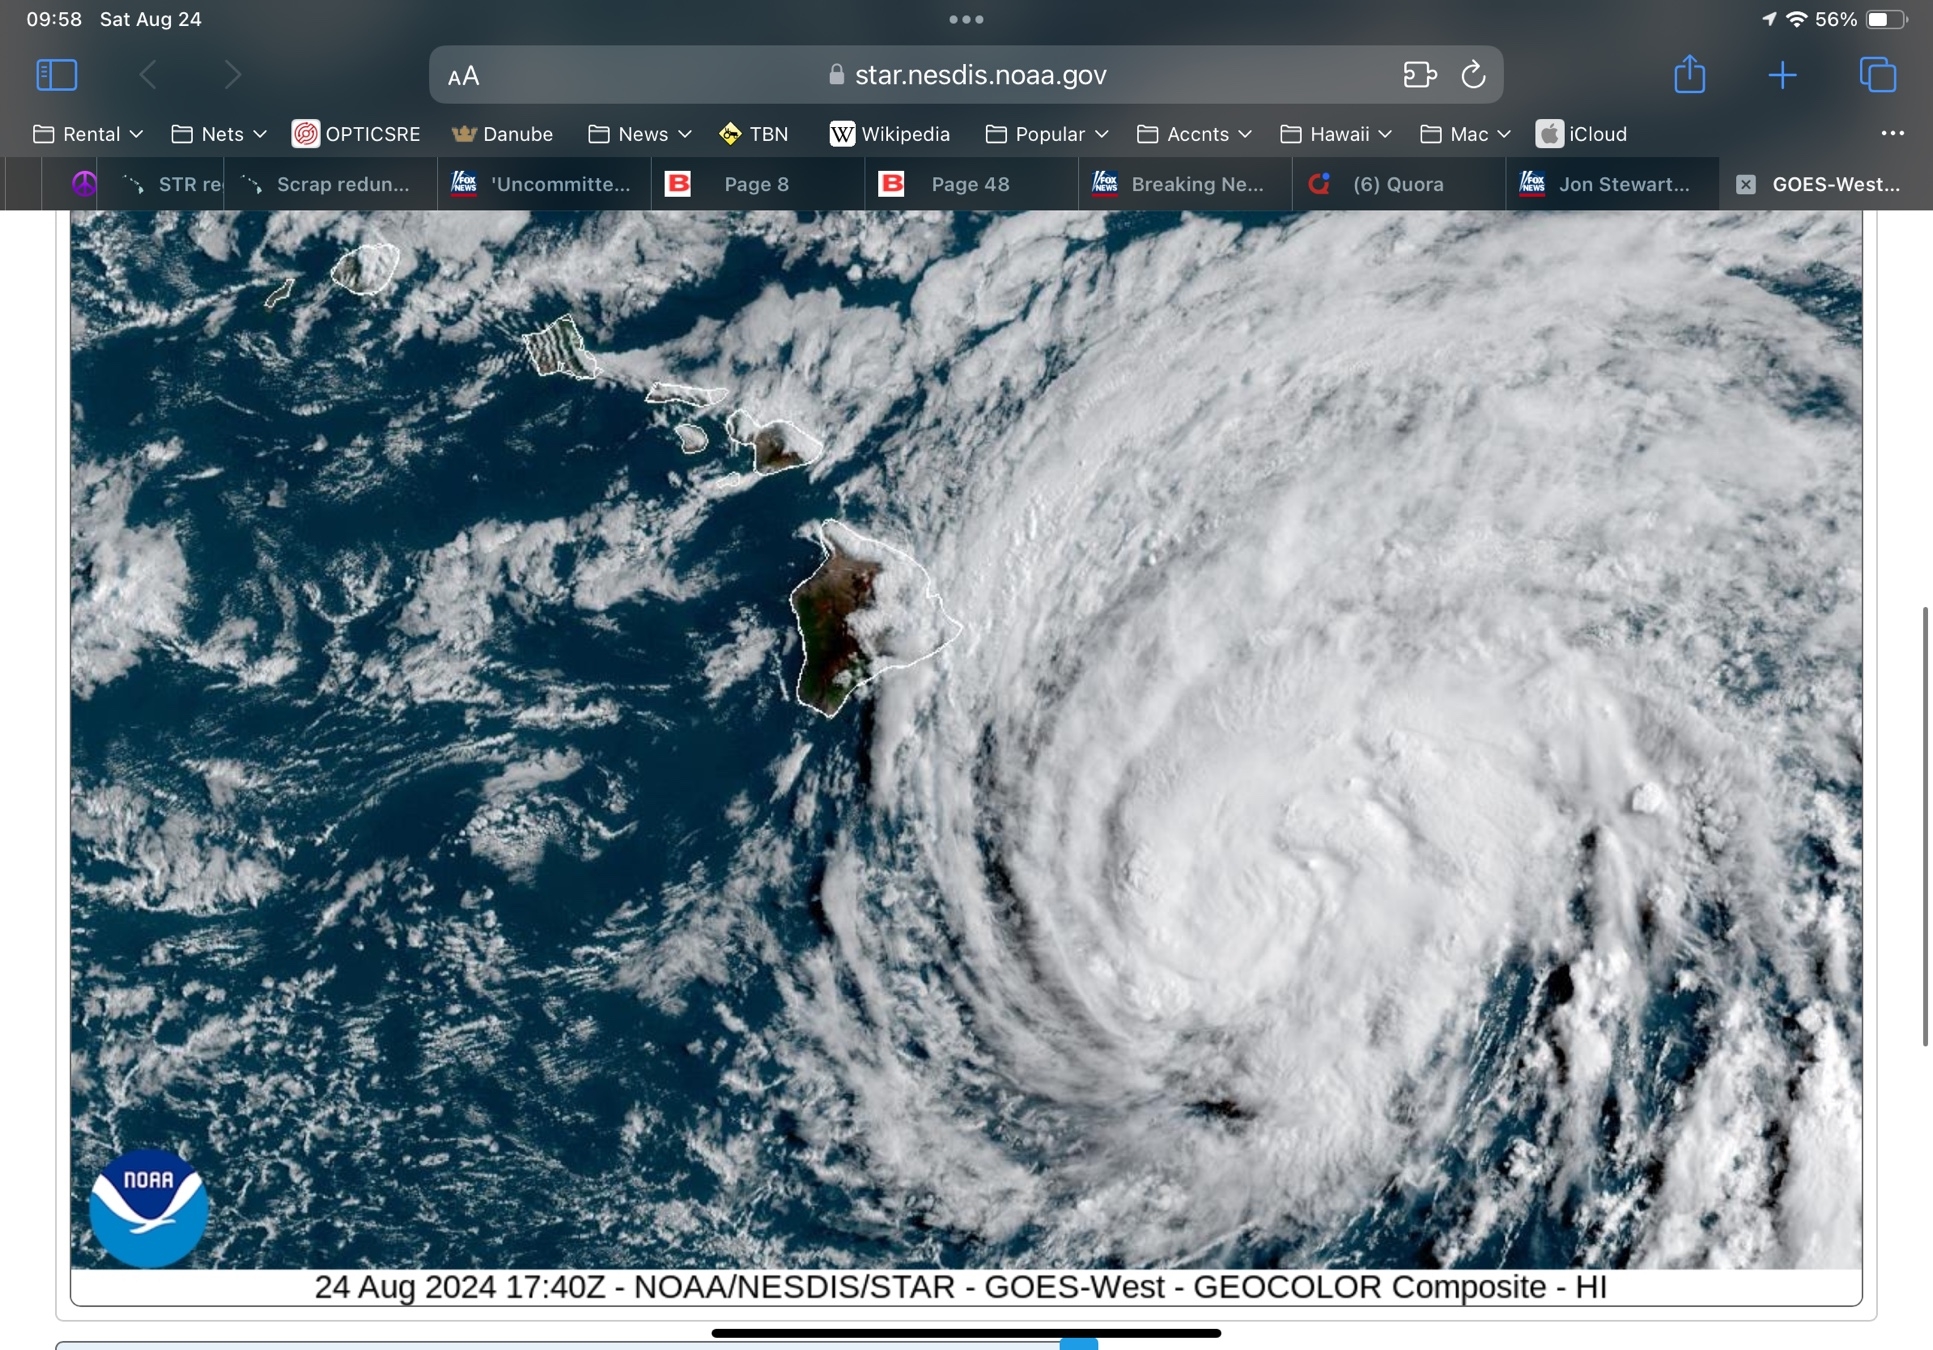
Task: Toggle the Safari sidebar icon
Action: tap(56, 75)
